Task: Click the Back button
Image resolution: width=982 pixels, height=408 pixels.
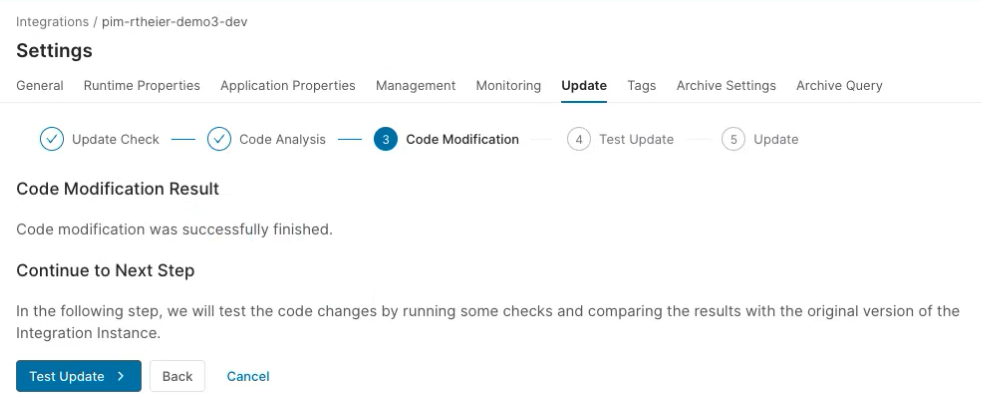Action: (x=177, y=376)
